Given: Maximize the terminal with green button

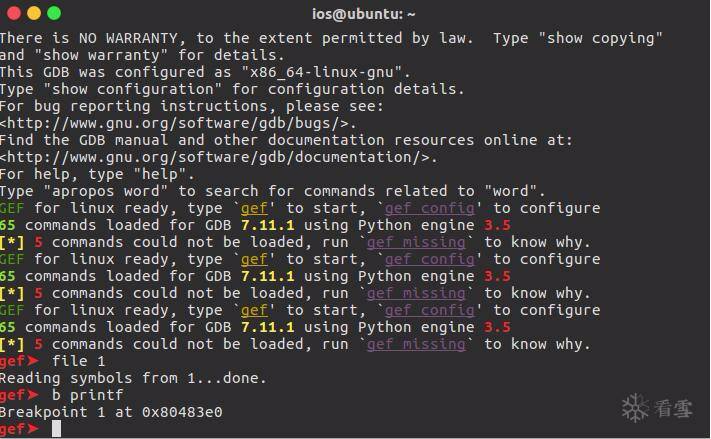Looking at the screenshot, I should (53, 13).
